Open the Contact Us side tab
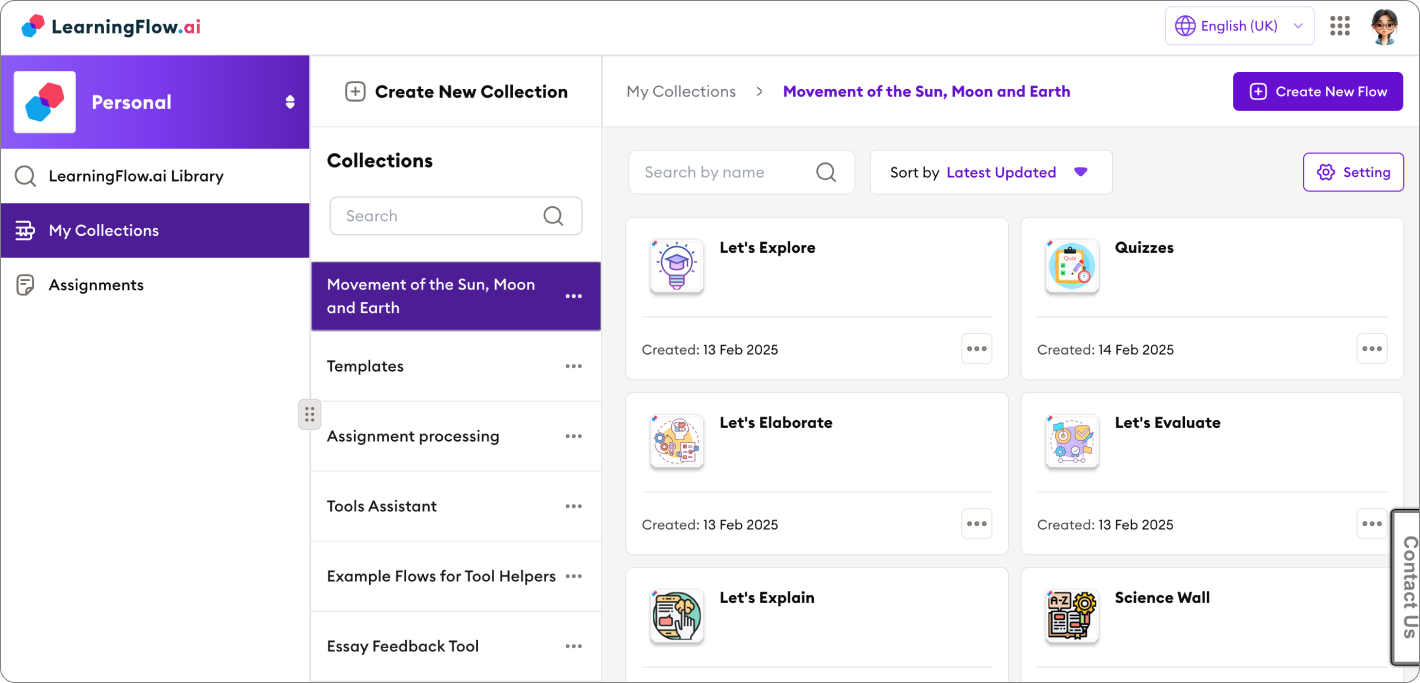The image size is (1420, 683). (1406, 587)
